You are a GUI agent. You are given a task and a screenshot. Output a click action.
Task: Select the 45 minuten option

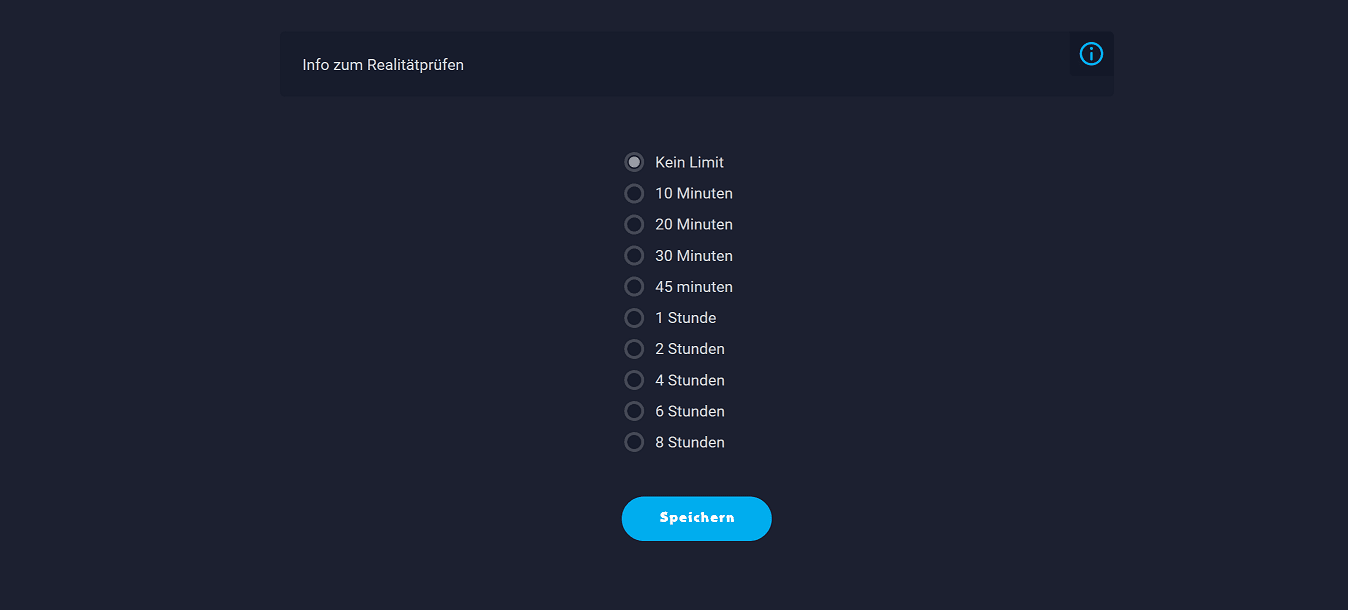634,286
